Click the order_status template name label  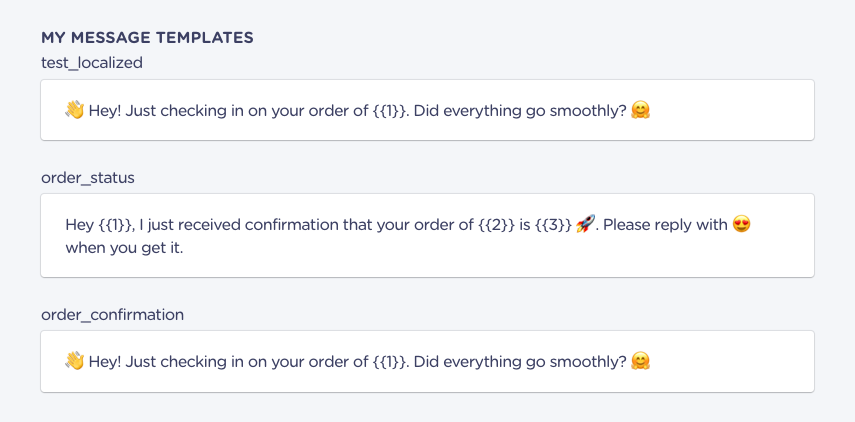88,178
